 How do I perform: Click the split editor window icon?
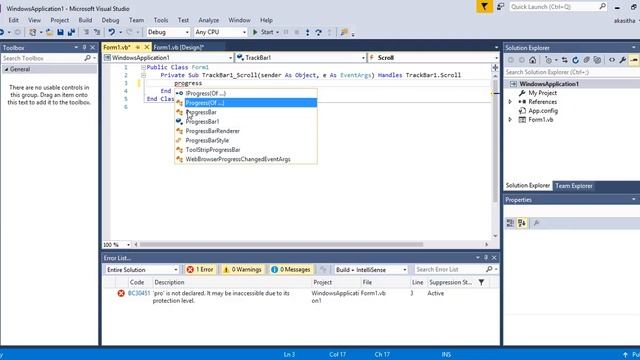(x=495, y=67)
